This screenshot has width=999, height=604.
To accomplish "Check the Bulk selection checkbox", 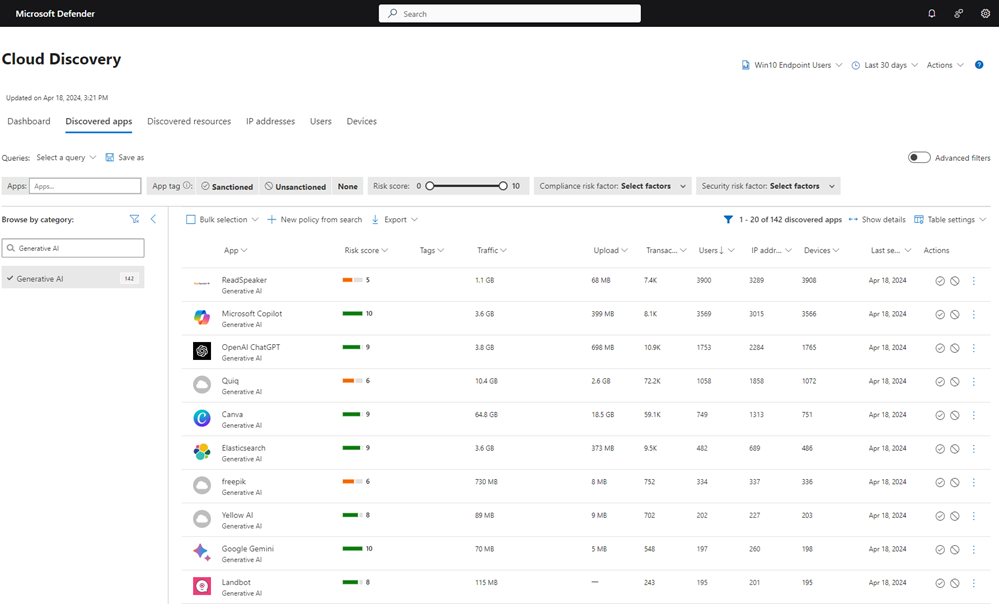I will (191, 219).
